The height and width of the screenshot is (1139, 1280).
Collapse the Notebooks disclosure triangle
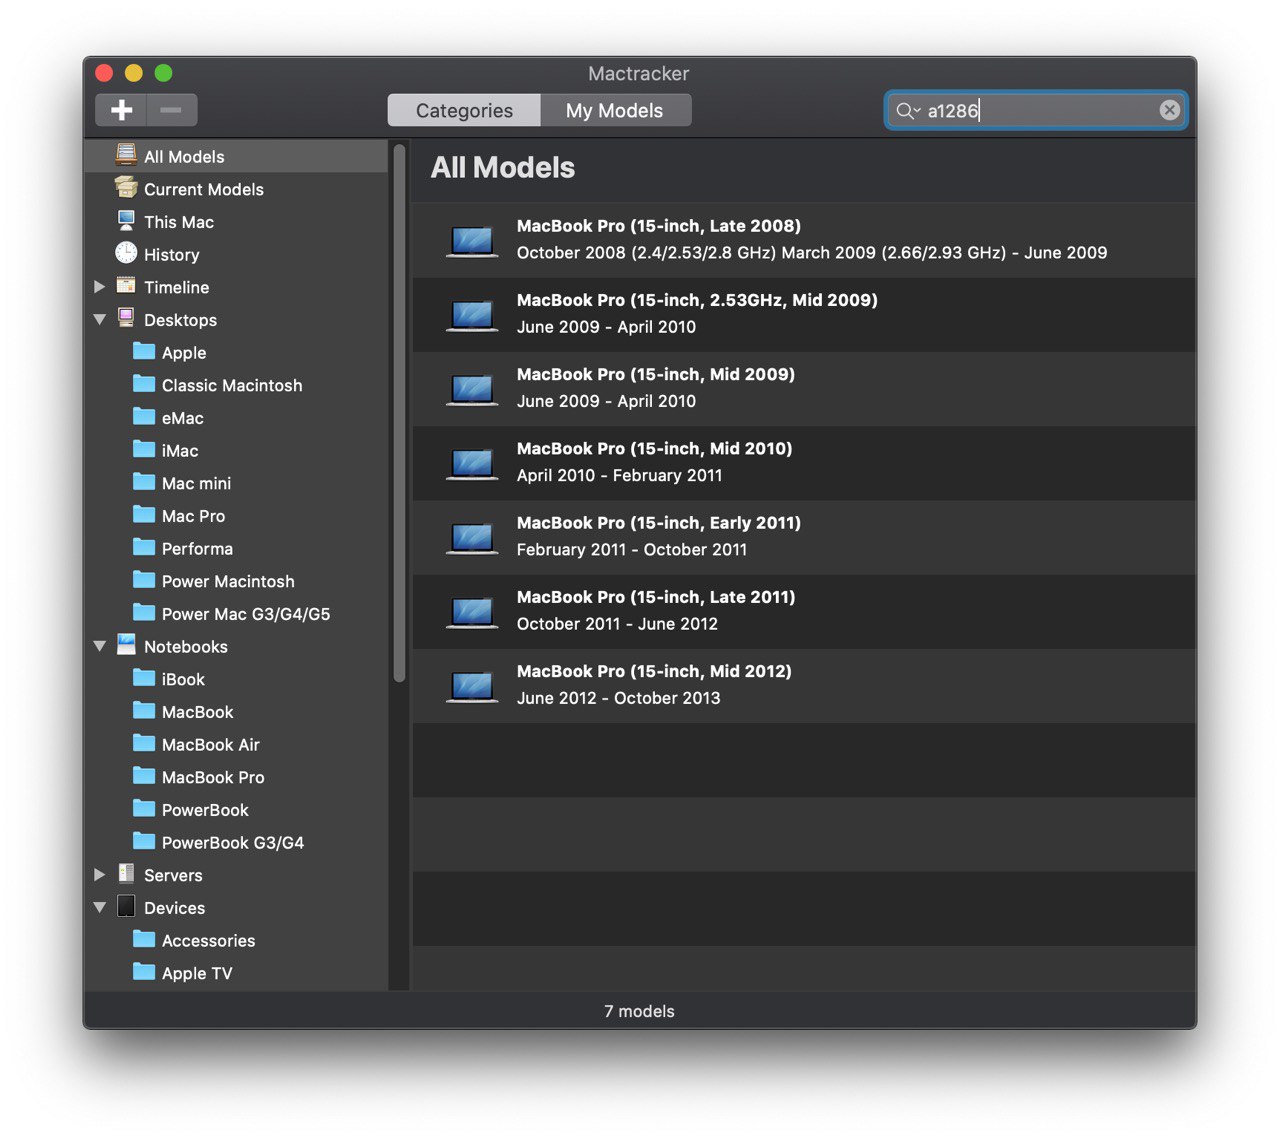(x=100, y=647)
